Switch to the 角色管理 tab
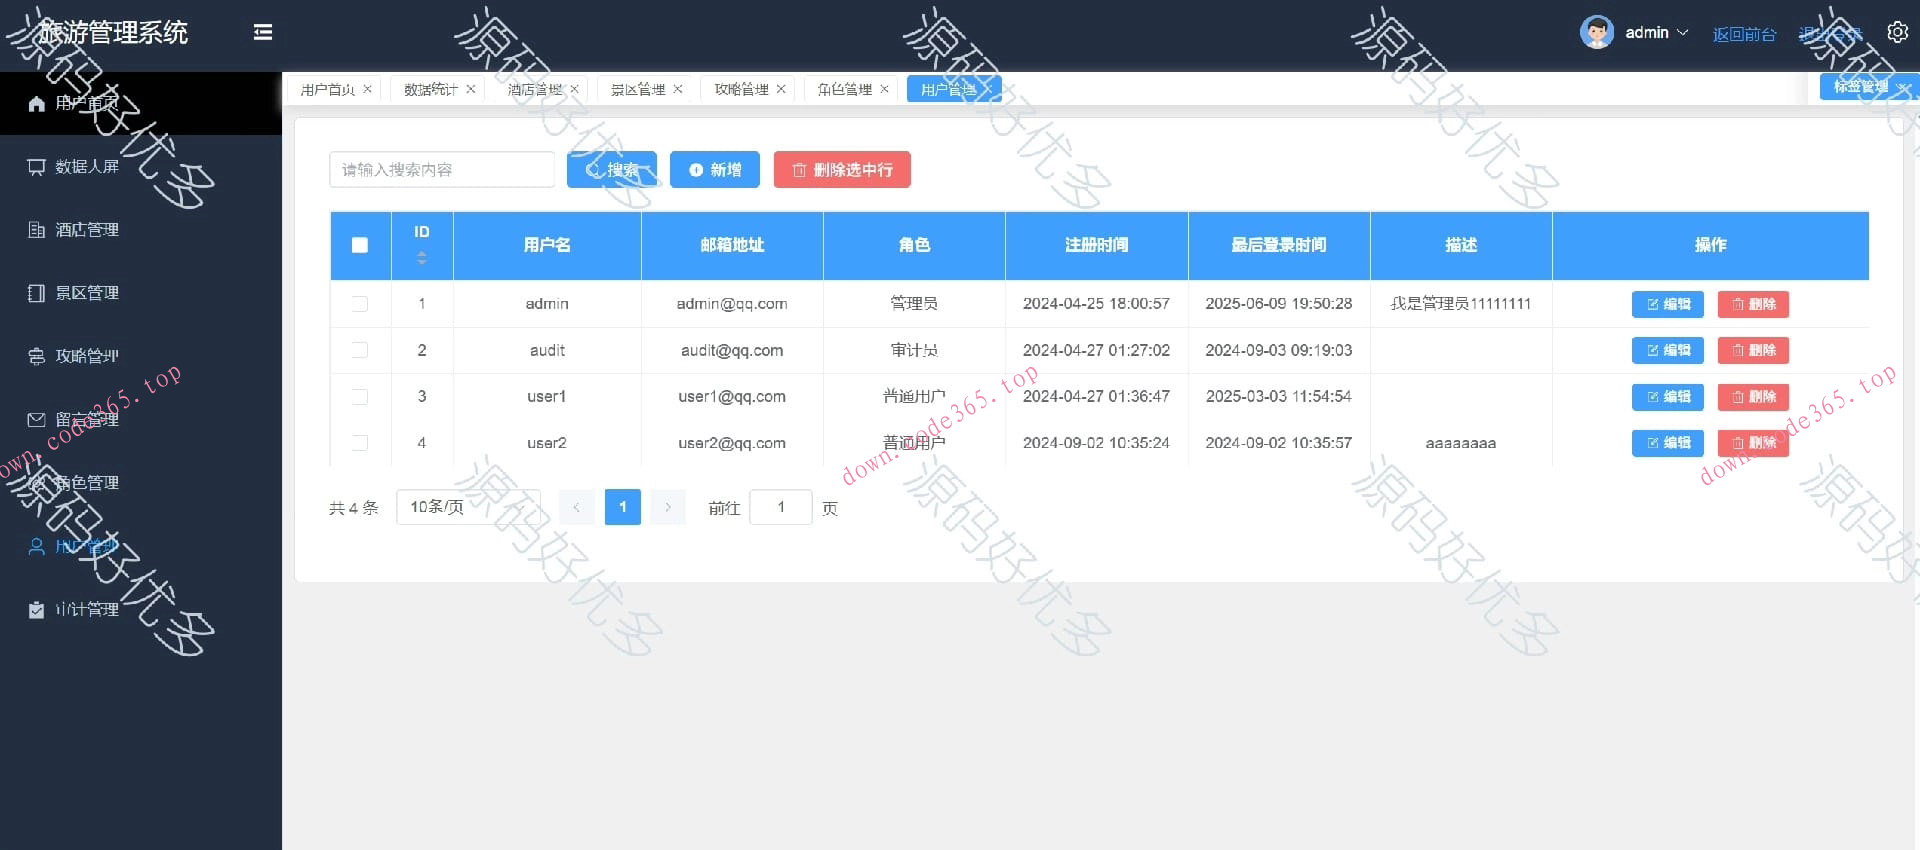The height and width of the screenshot is (850, 1920). point(845,89)
